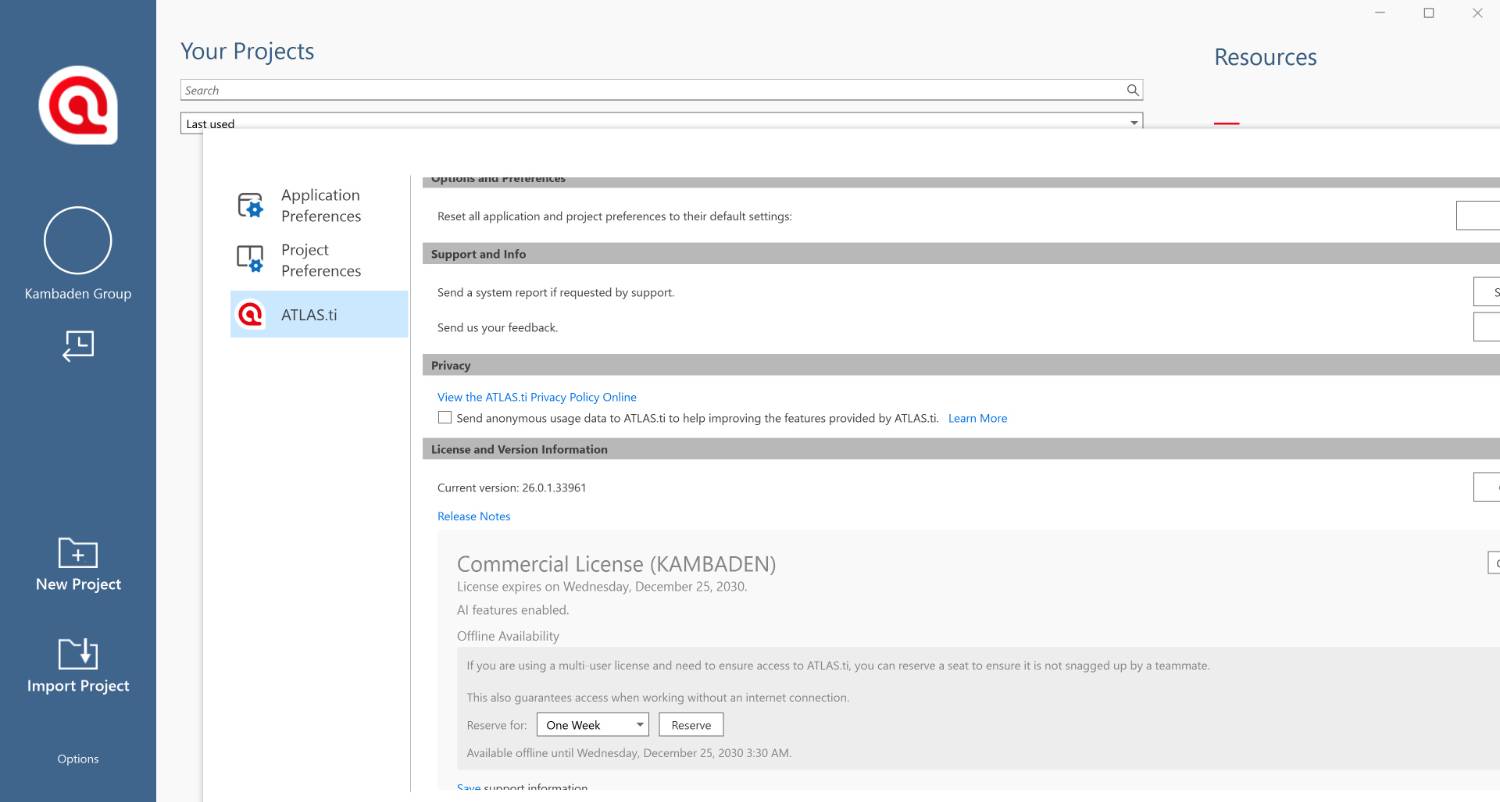Select Project Preferences tab
The width and height of the screenshot is (1500, 802).
coord(319,260)
